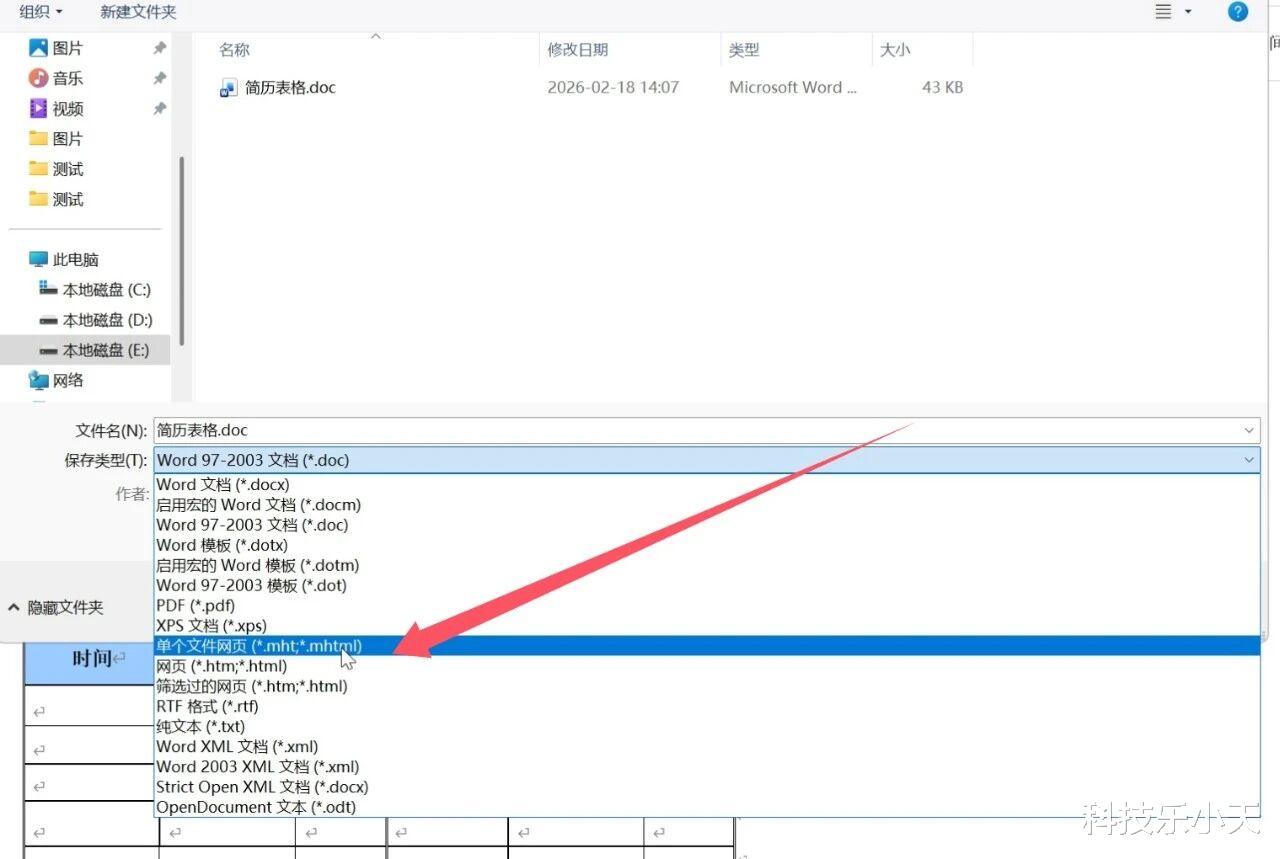
Task: Choose Word 97-2003 文档 (*.doc) from list
Action: click(x=707, y=525)
